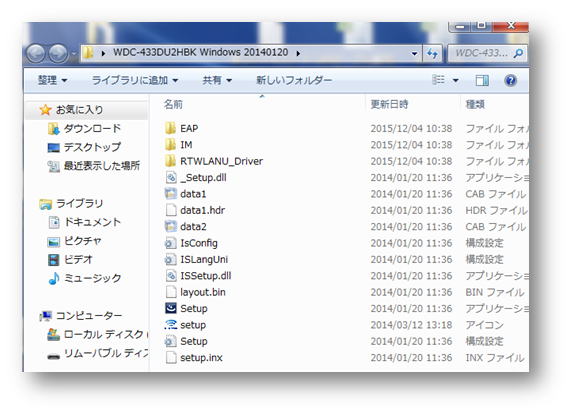Select the RTWLANU_Driver folder icon
This screenshot has height=414, width=571.
[170, 161]
